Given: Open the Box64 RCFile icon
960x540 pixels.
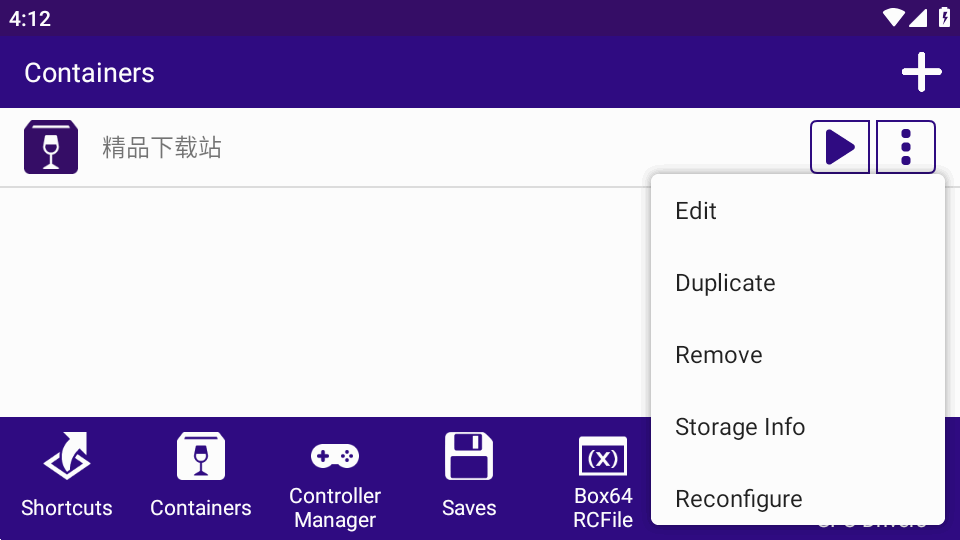Looking at the screenshot, I should pyautogui.click(x=603, y=457).
